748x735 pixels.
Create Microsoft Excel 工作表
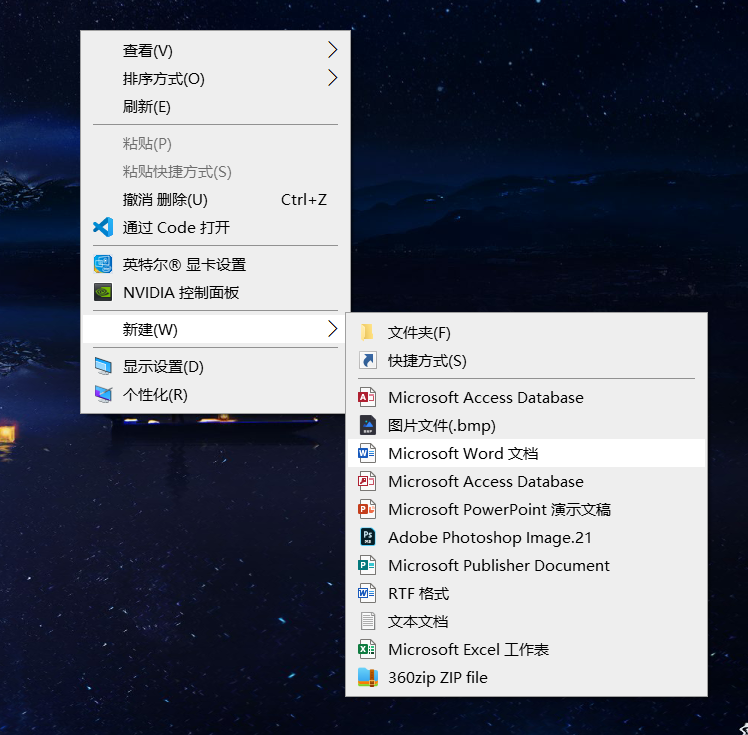pos(527,649)
